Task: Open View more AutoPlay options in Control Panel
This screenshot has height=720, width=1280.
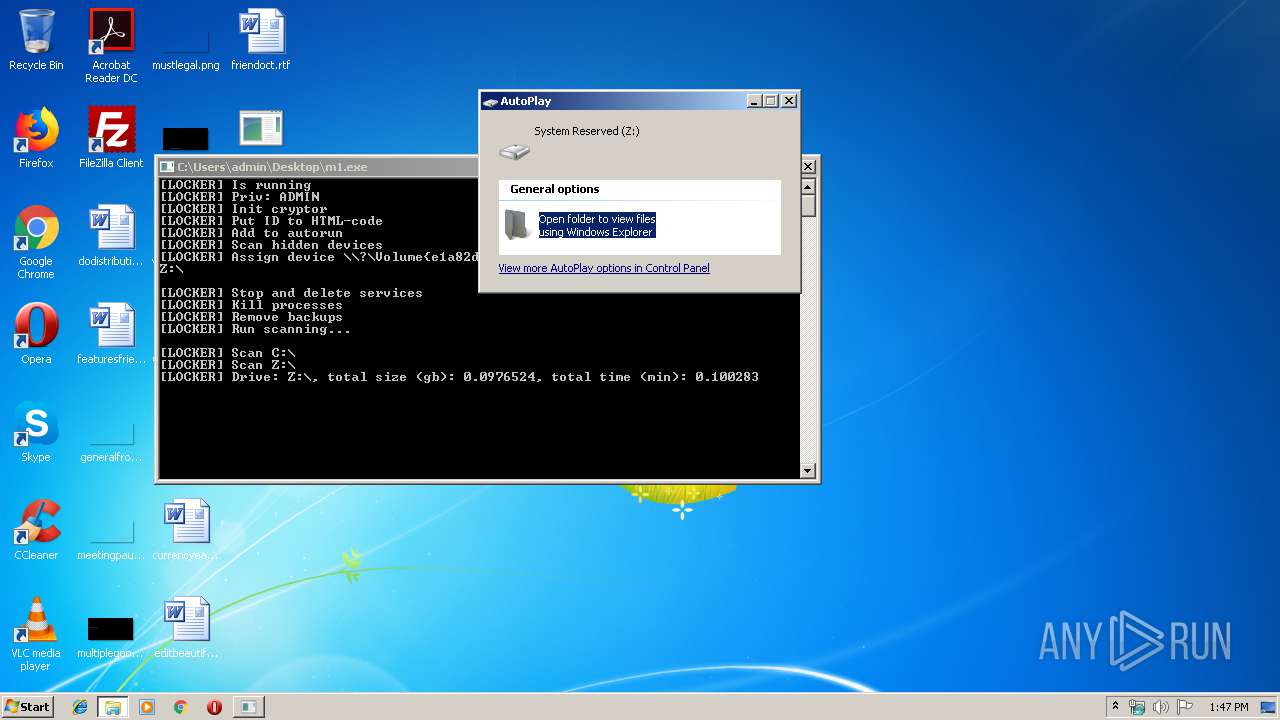Action: click(x=604, y=268)
